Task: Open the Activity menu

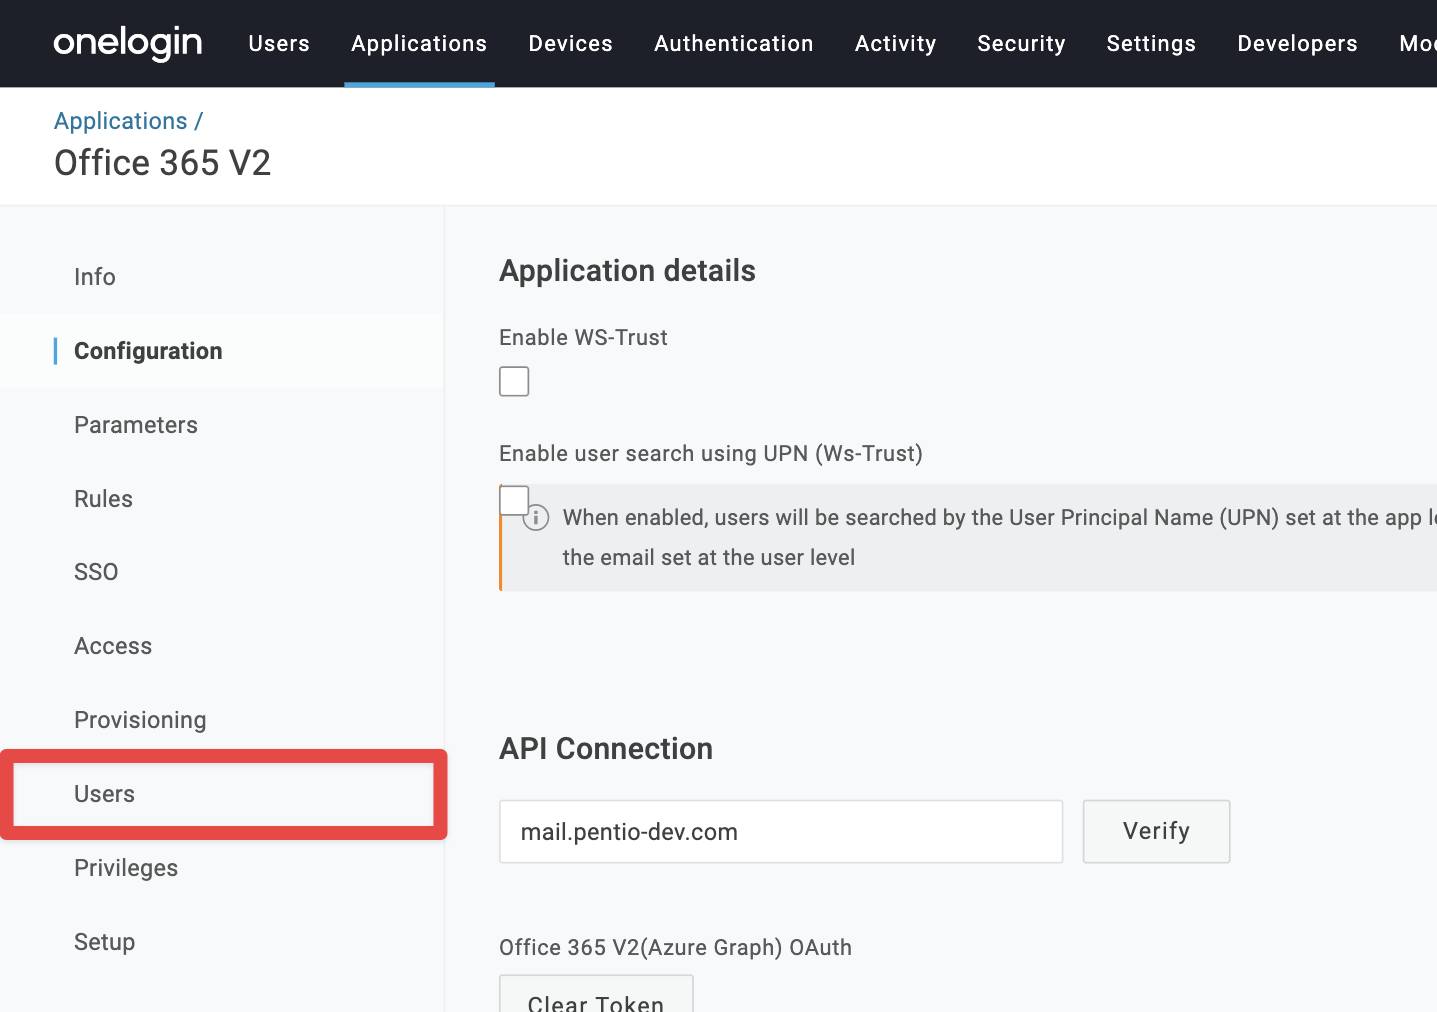Action: (x=896, y=43)
